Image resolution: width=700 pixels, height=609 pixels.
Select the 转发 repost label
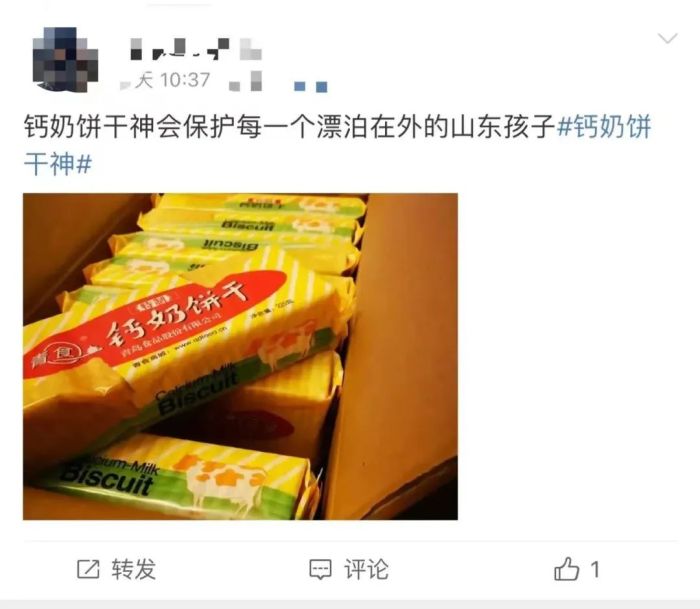133,569
